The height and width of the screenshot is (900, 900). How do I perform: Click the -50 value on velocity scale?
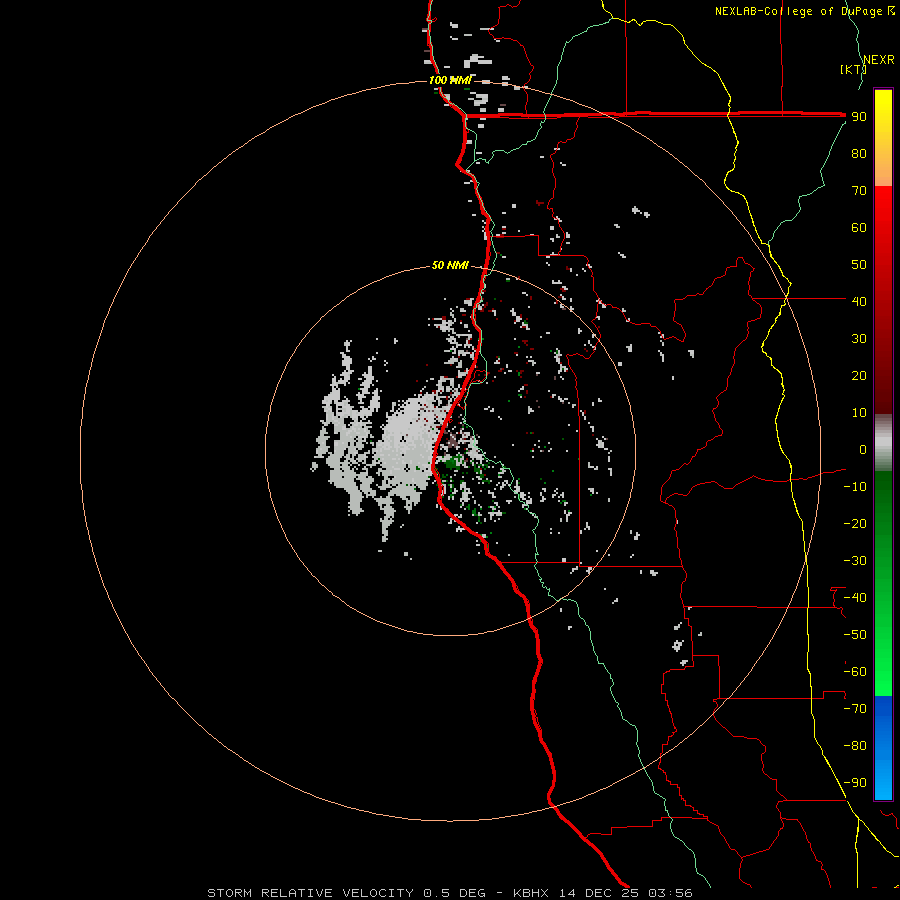[855, 634]
